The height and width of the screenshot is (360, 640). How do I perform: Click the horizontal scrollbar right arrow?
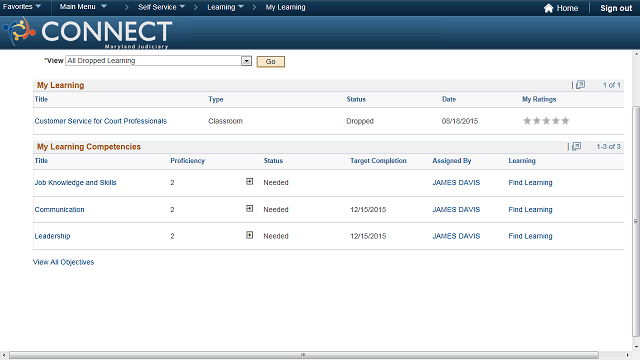pyautogui.click(x=628, y=355)
